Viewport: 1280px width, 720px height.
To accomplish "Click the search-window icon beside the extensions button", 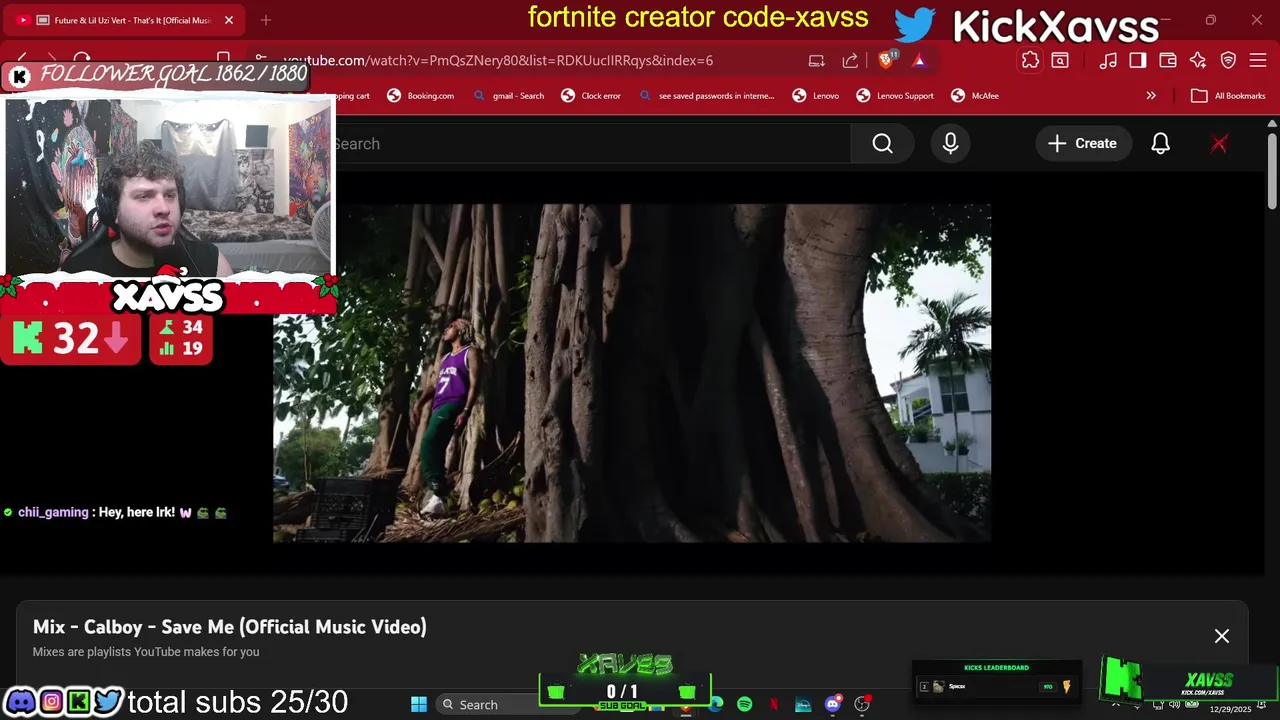I will pos(1060,60).
